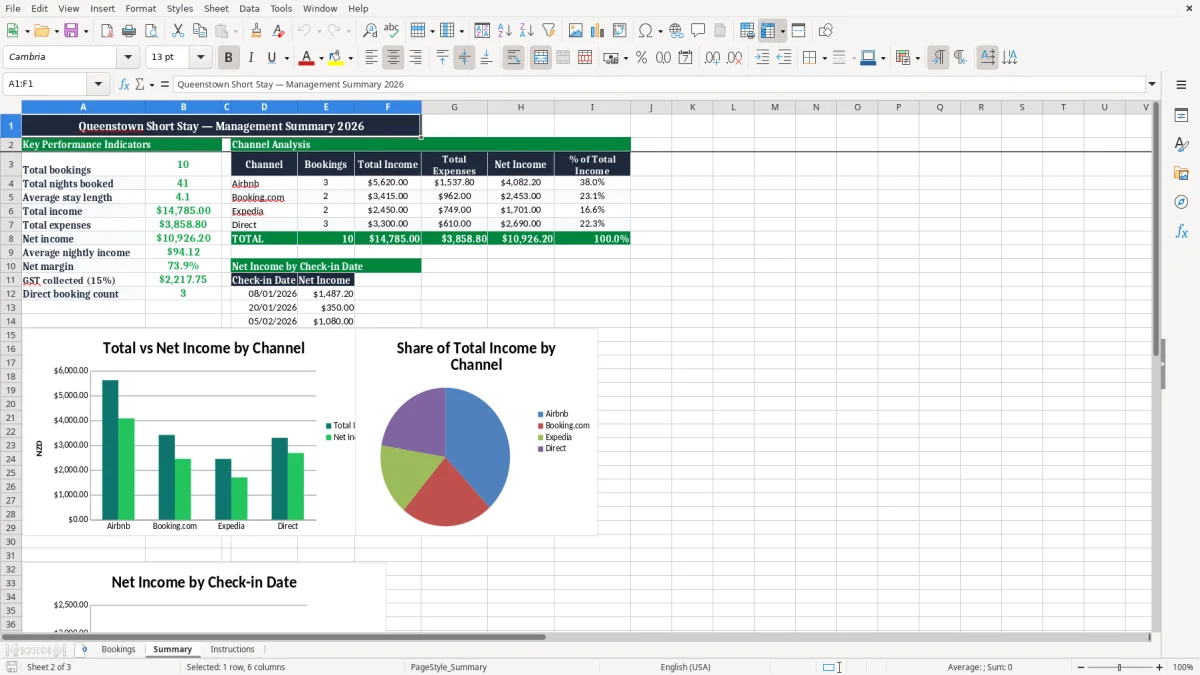
Task: Toggle italic formatting
Action: [250, 58]
